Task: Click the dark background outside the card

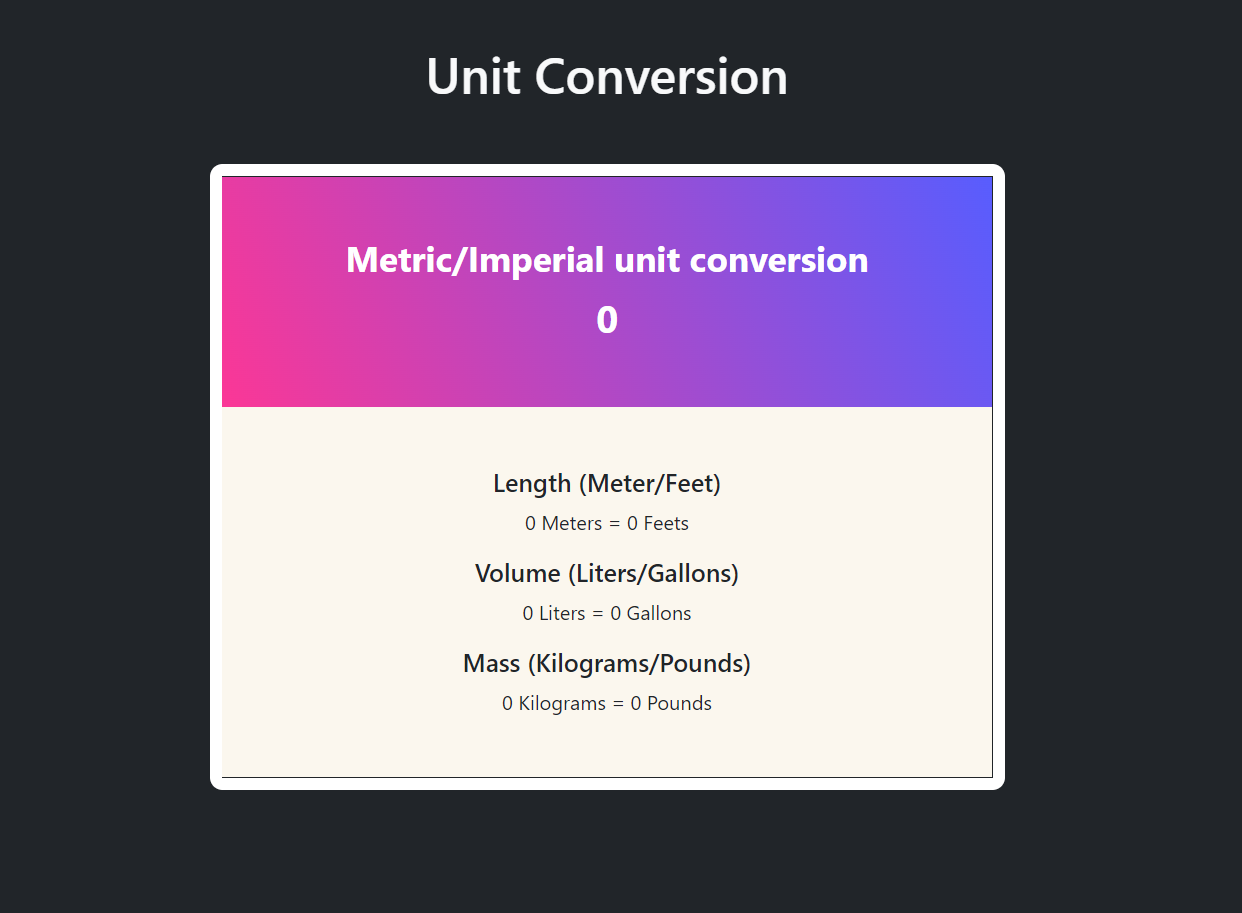Action: pos(100,450)
